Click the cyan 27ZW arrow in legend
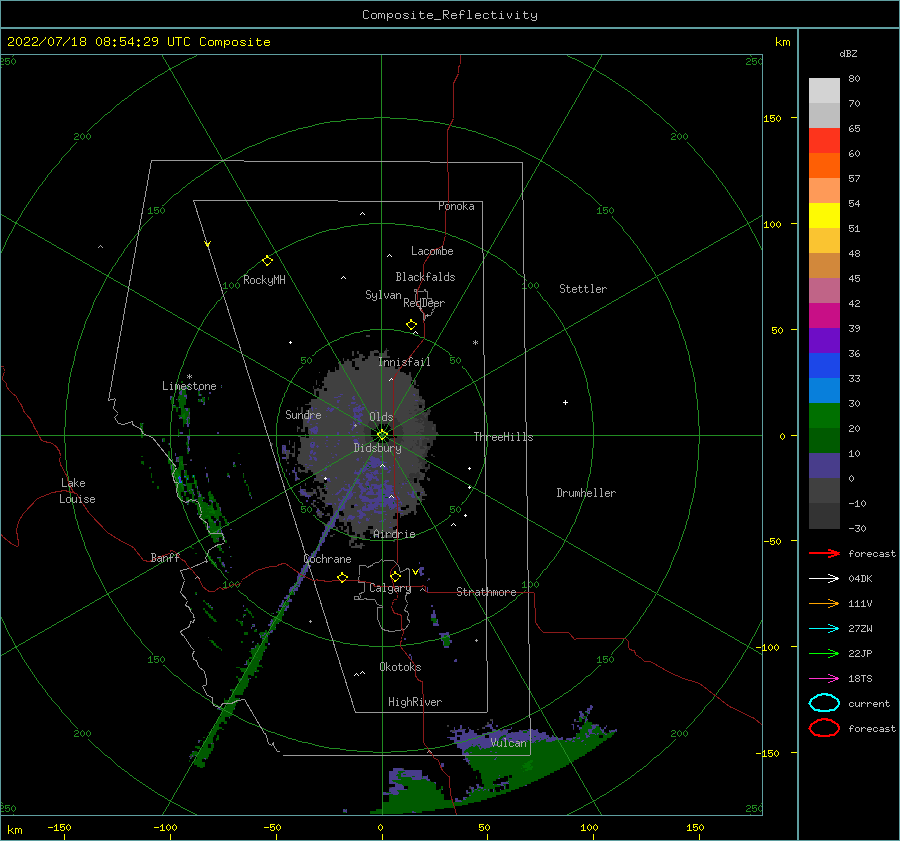 coord(824,629)
